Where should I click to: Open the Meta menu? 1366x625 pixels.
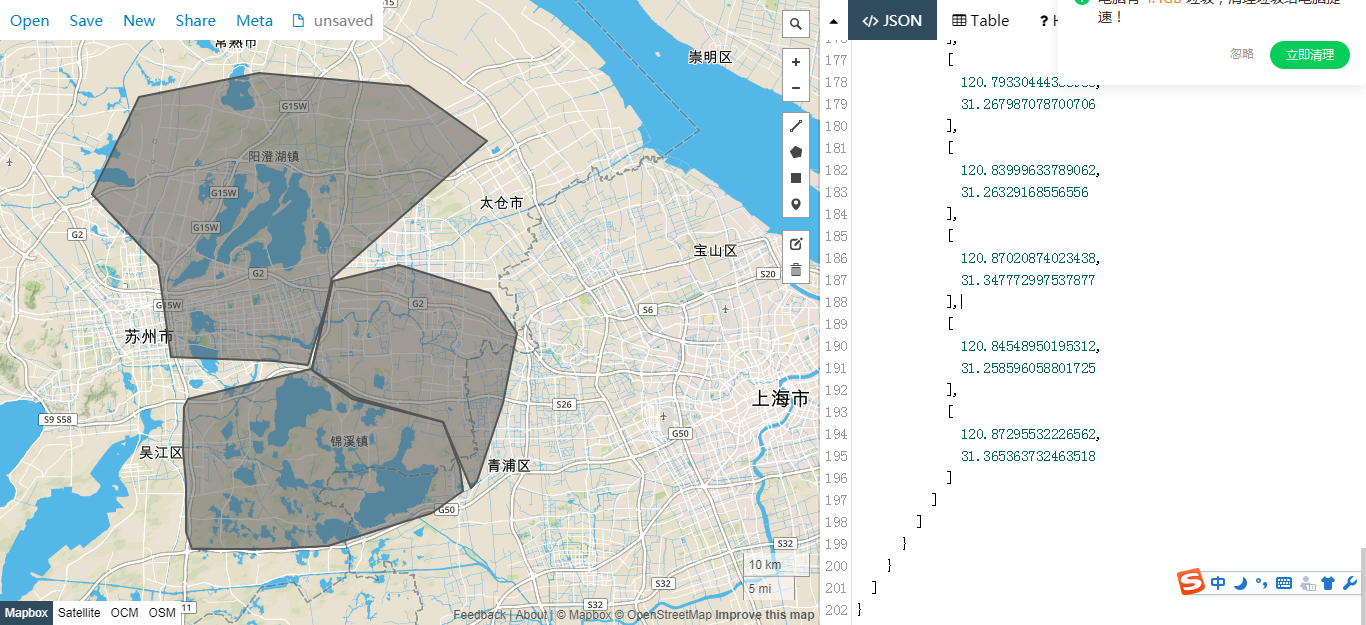pyautogui.click(x=254, y=20)
